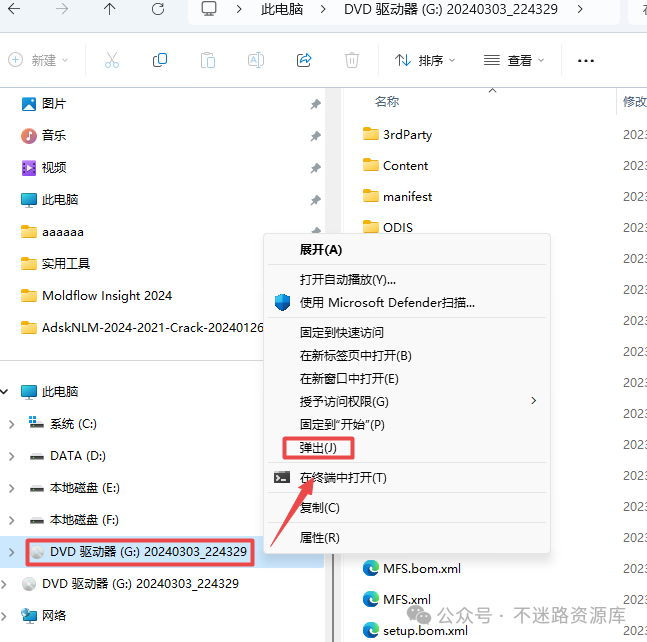Screen dimensions: 647x642
Task: Click the Copy toolbar icon
Action: pos(160,60)
